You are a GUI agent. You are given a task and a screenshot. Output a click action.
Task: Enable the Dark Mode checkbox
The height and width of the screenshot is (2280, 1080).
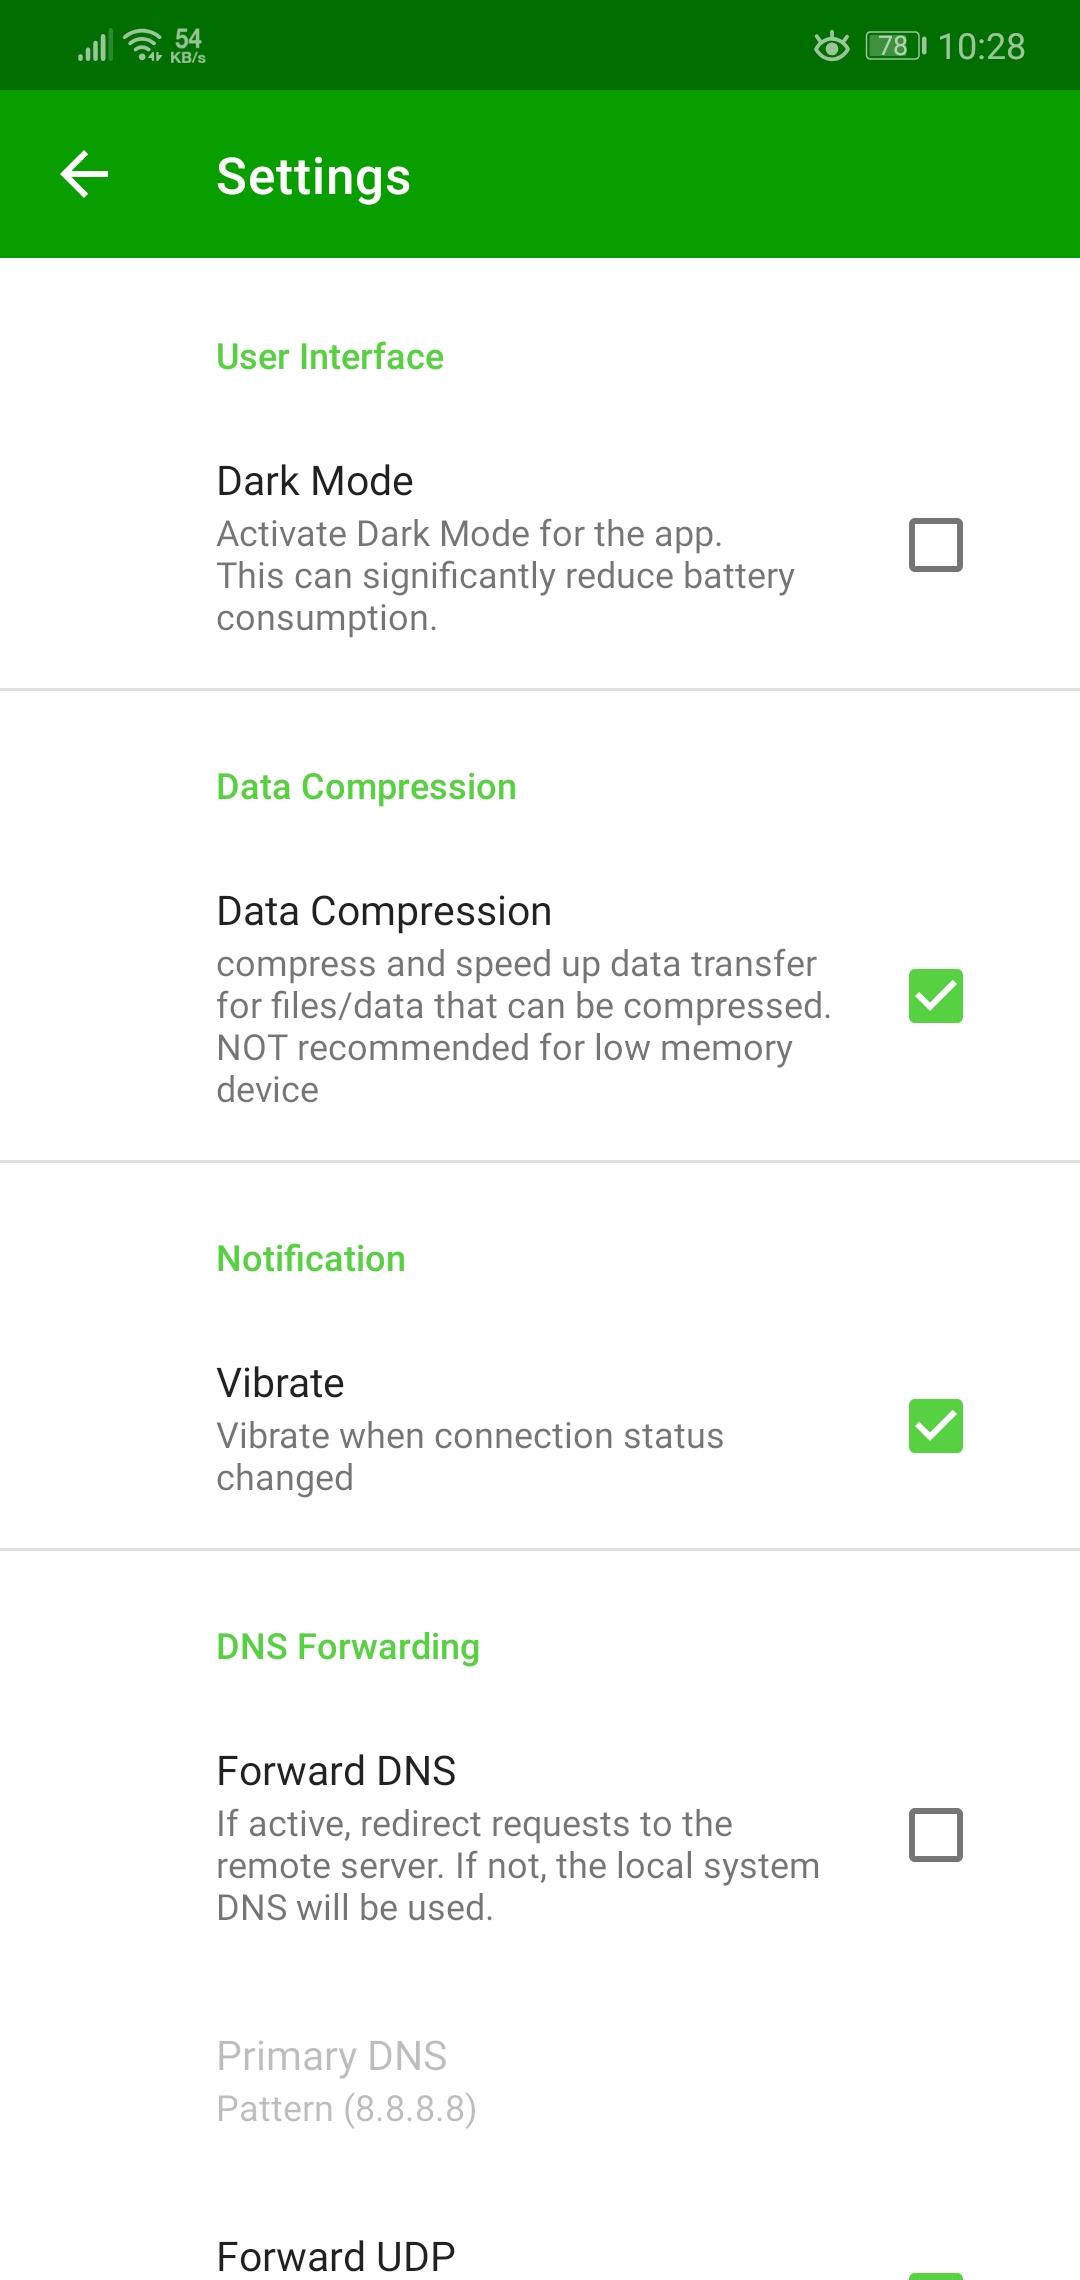tap(935, 545)
